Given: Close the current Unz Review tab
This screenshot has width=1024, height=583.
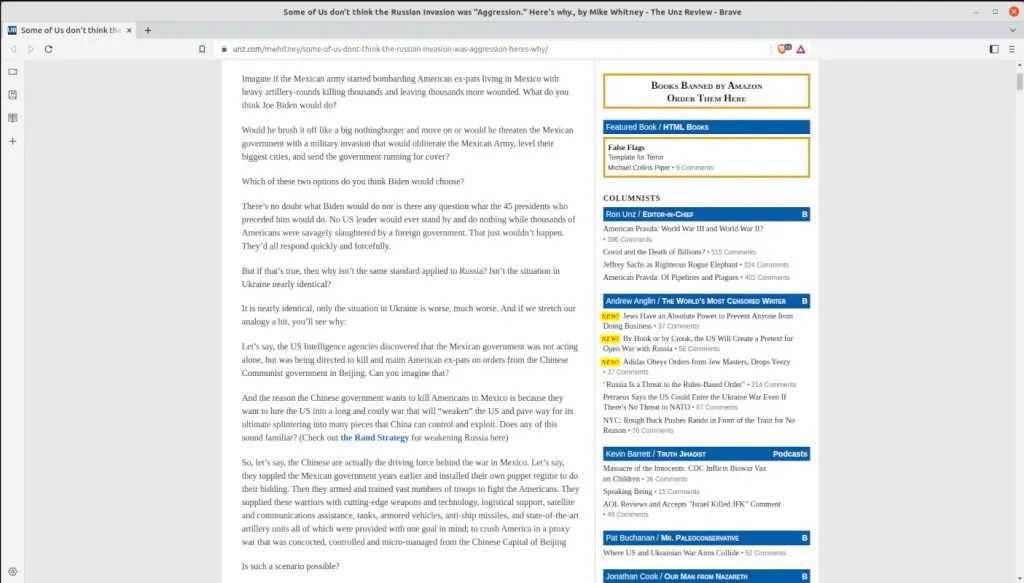Looking at the screenshot, I should (131, 30).
